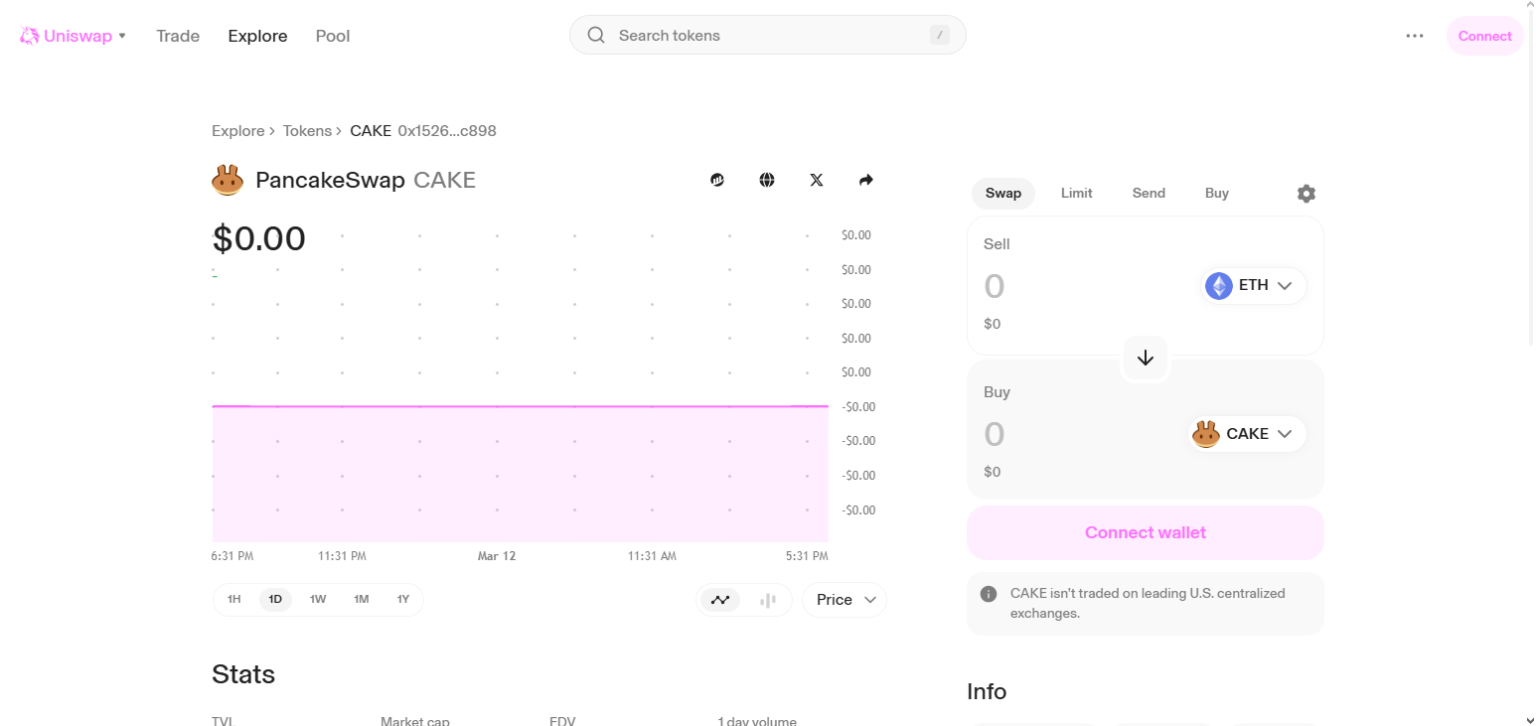The image size is (1536, 726).
Task: Open the CAKE token selector
Action: click(x=1246, y=433)
